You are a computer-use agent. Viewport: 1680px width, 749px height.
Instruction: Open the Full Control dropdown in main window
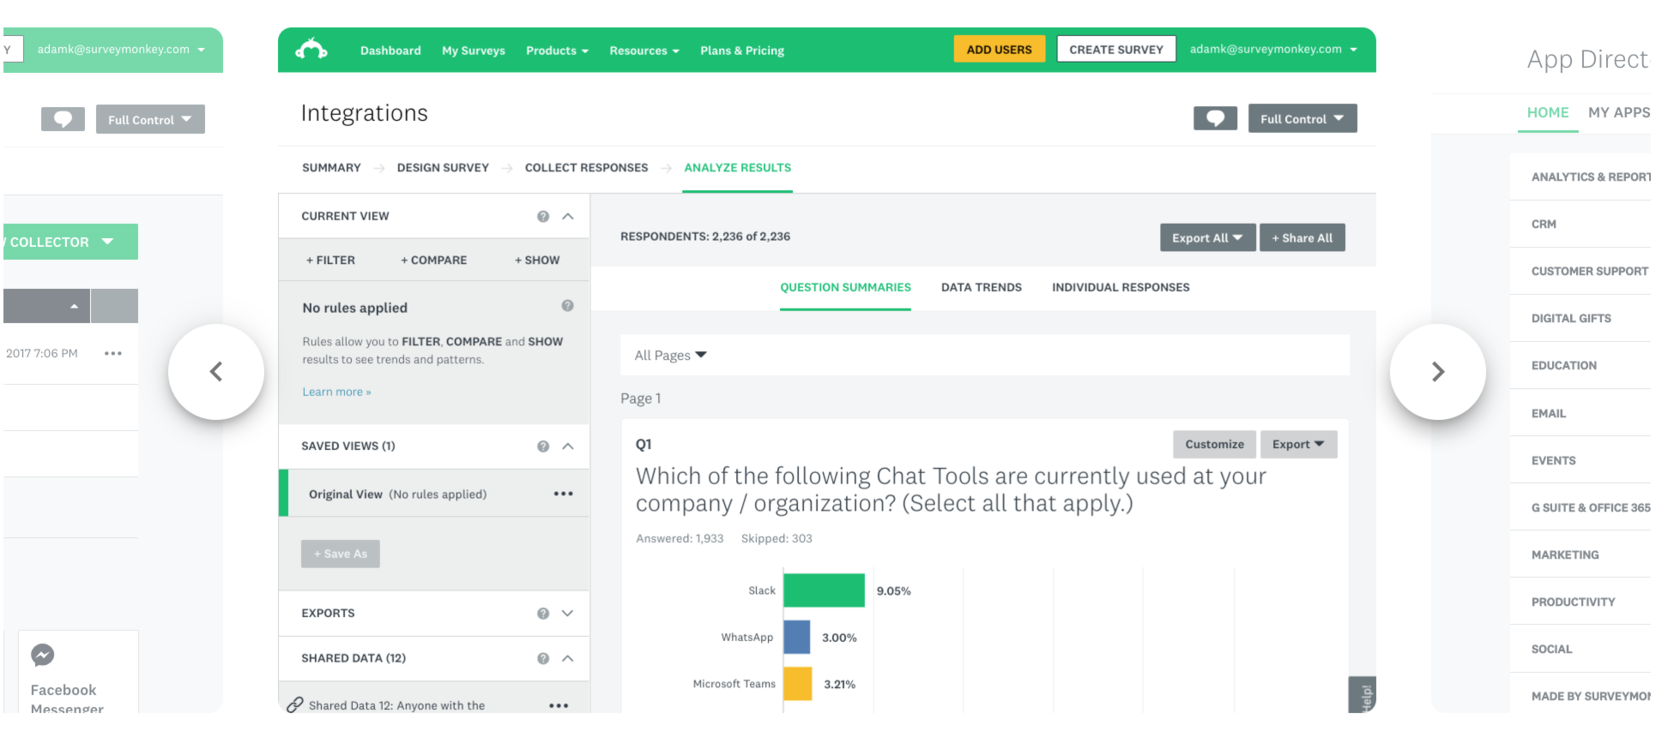tap(1302, 118)
